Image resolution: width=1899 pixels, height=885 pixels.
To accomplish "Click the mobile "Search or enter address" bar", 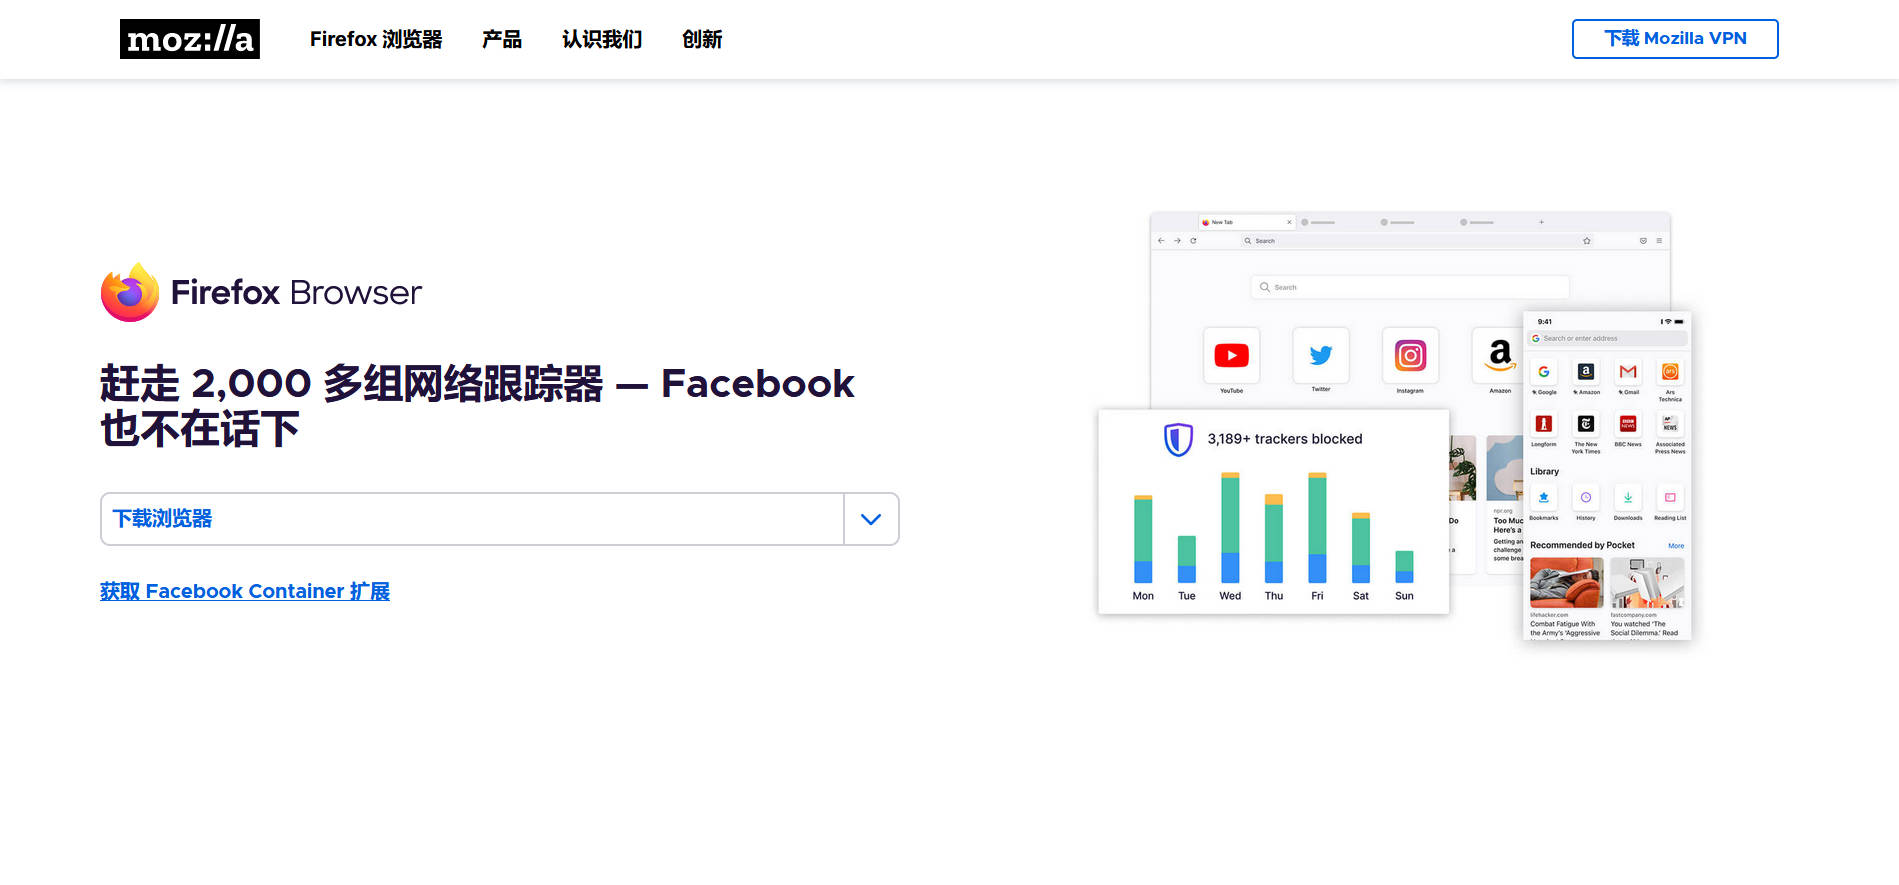I will pyautogui.click(x=1607, y=338).
